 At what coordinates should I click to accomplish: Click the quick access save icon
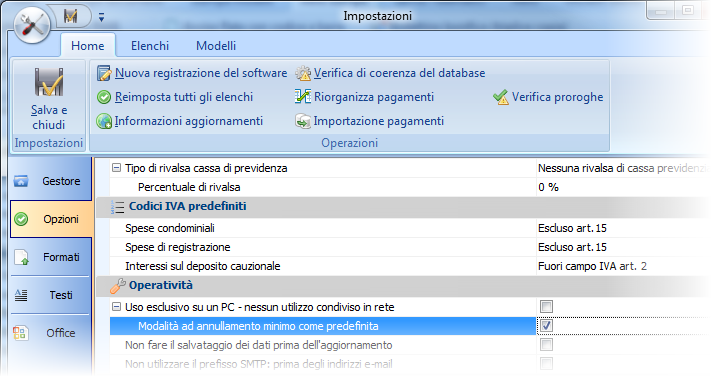(x=71, y=17)
